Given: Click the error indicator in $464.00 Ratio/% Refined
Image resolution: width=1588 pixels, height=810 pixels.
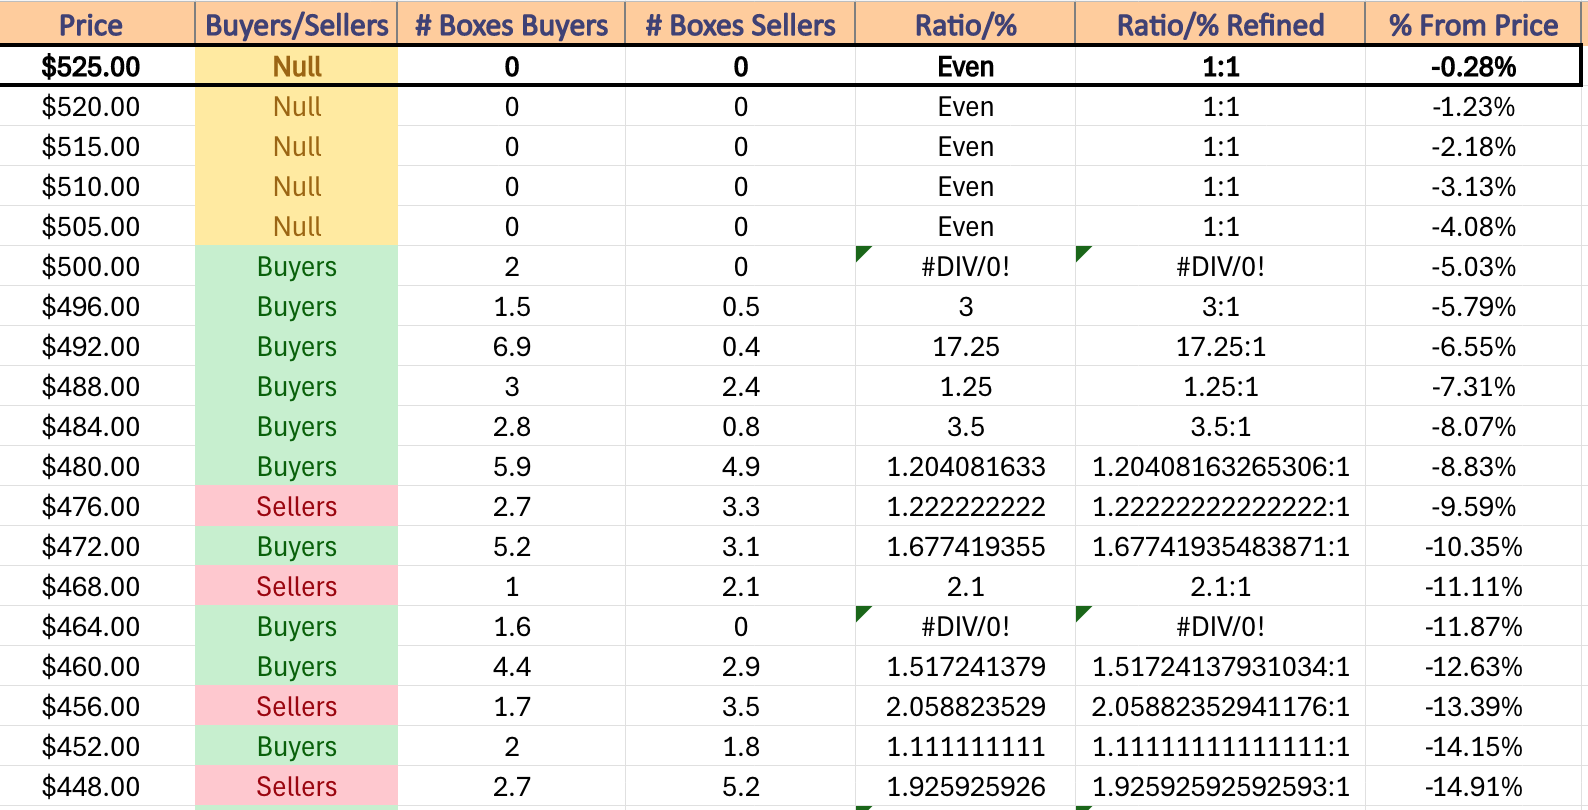Looking at the screenshot, I should click(1082, 613).
